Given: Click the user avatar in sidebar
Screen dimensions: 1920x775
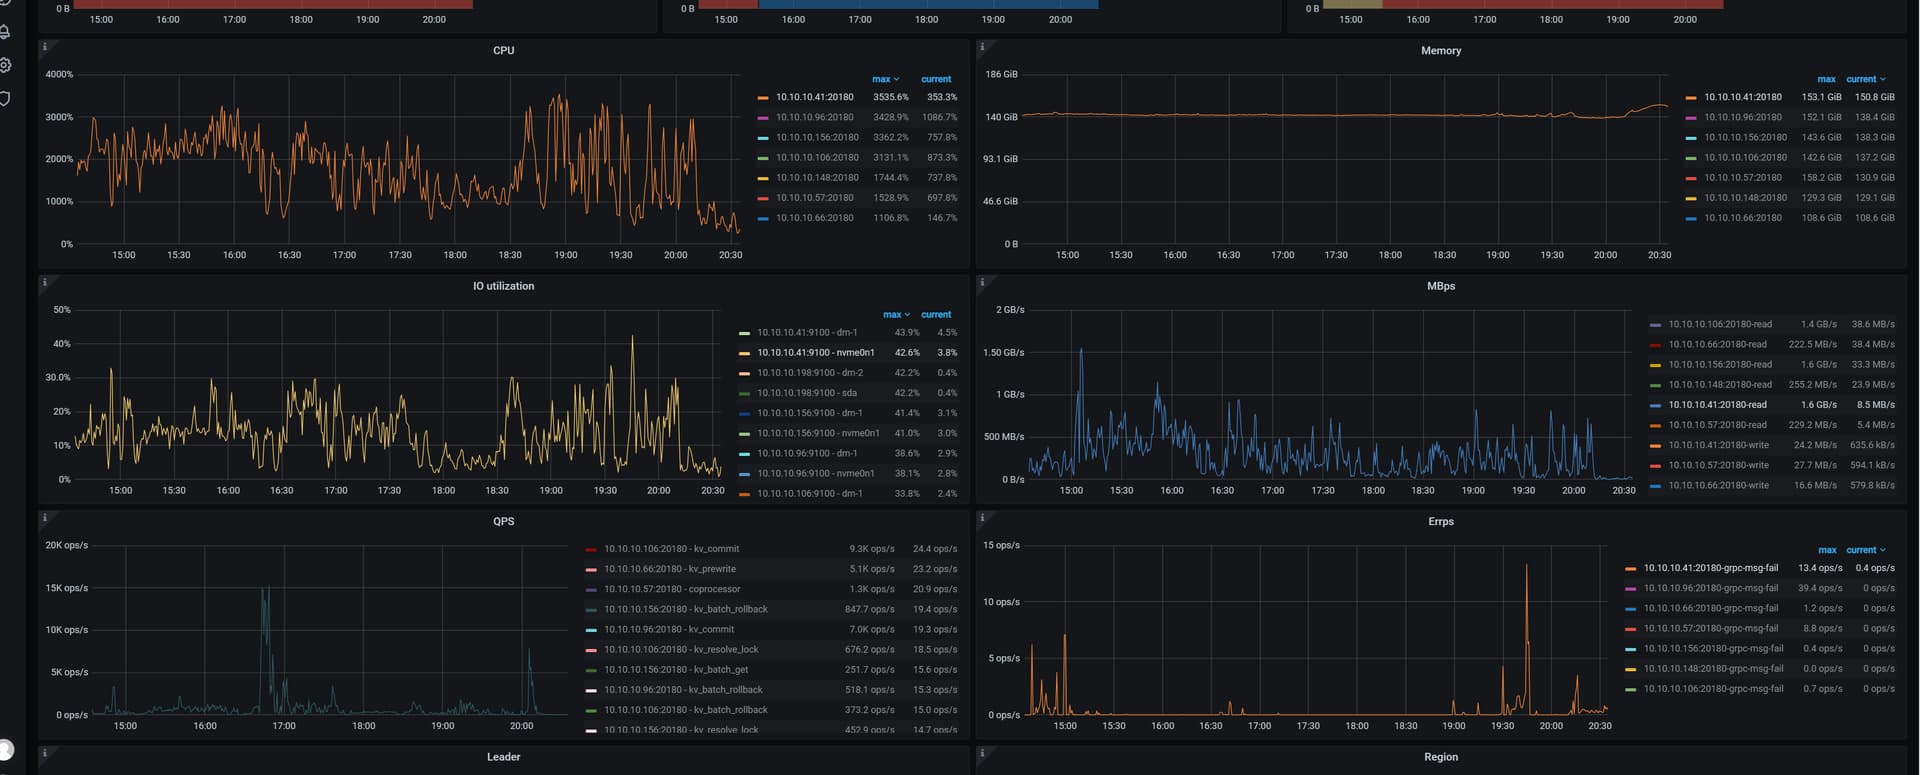Looking at the screenshot, I should (x=5, y=749).
